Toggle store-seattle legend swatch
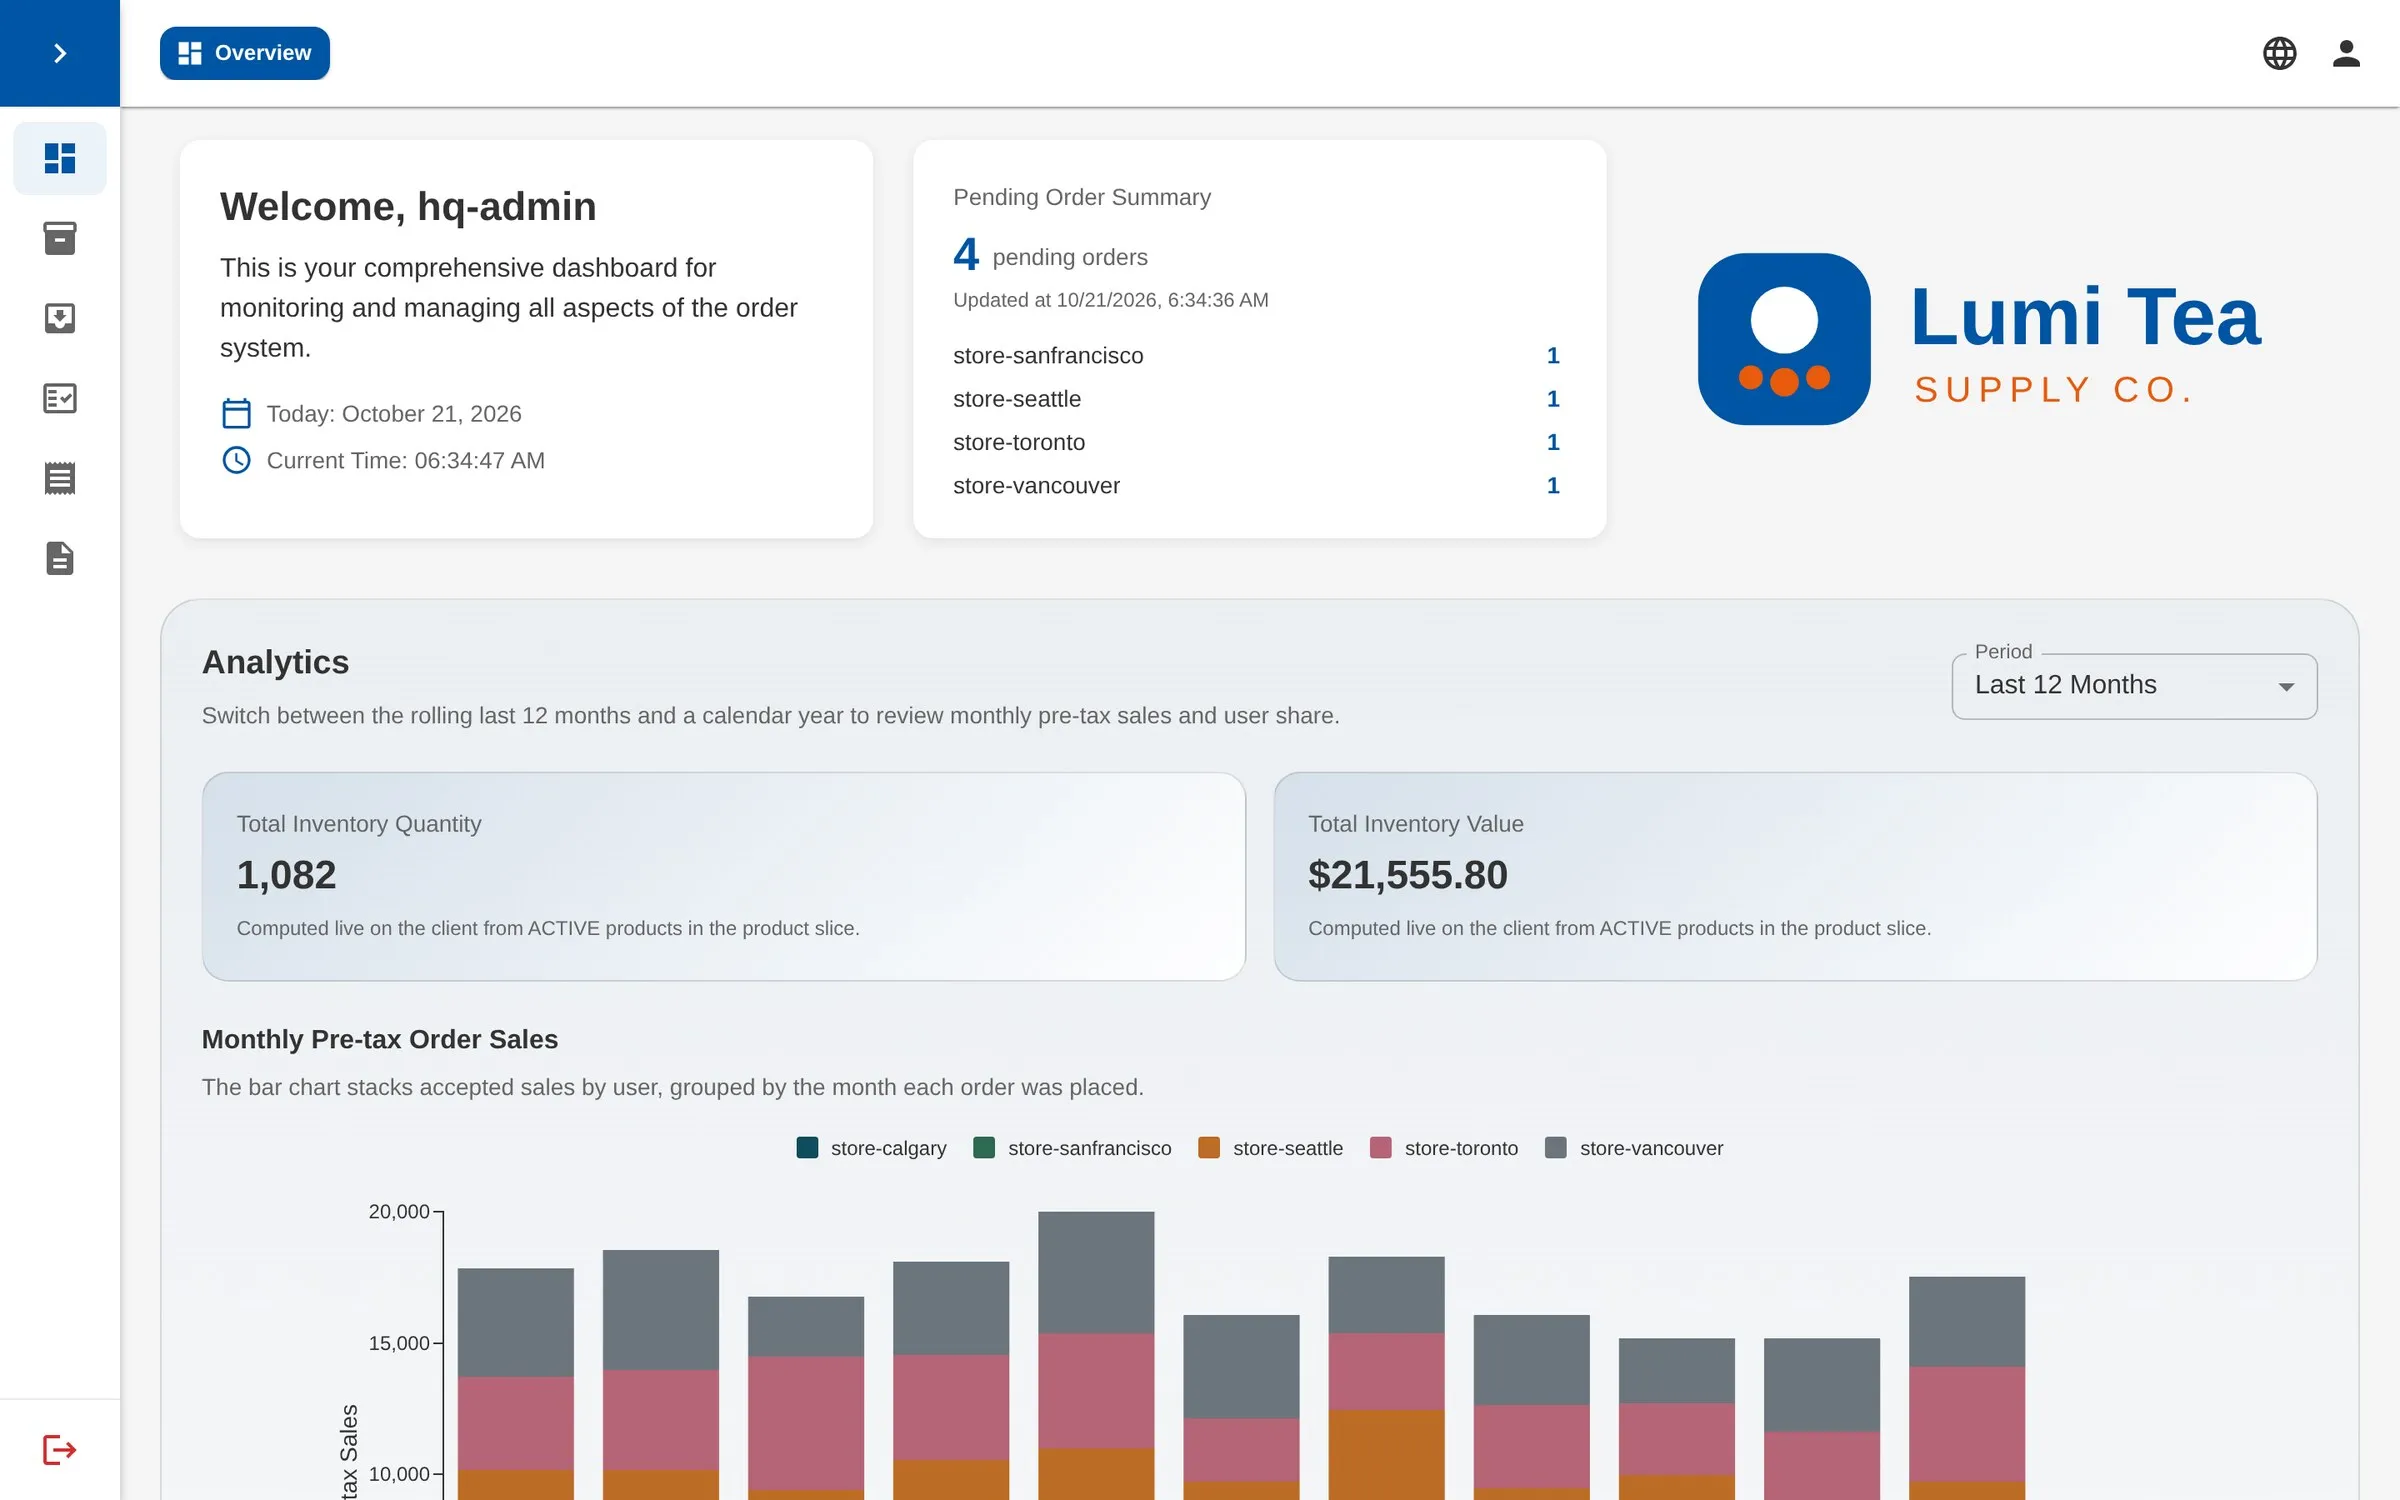The height and width of the screenshot is (1500, 2400). (x=1209, y=1147)
